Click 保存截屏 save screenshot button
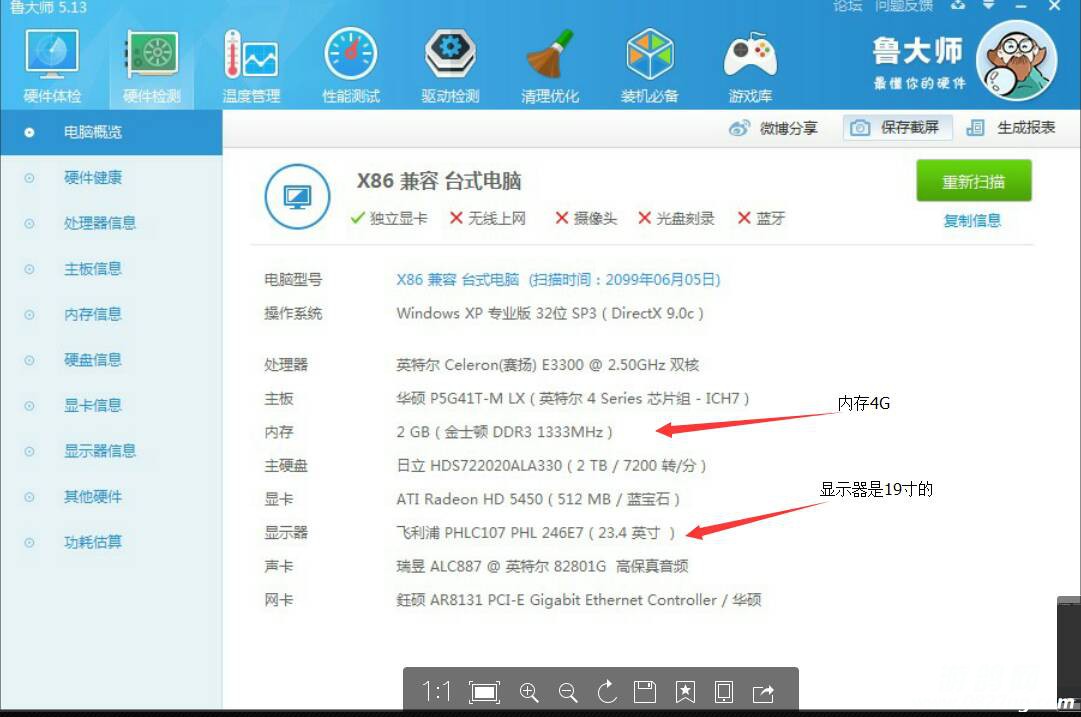This screenshot has width=1081, height=717. click(897, 128)
